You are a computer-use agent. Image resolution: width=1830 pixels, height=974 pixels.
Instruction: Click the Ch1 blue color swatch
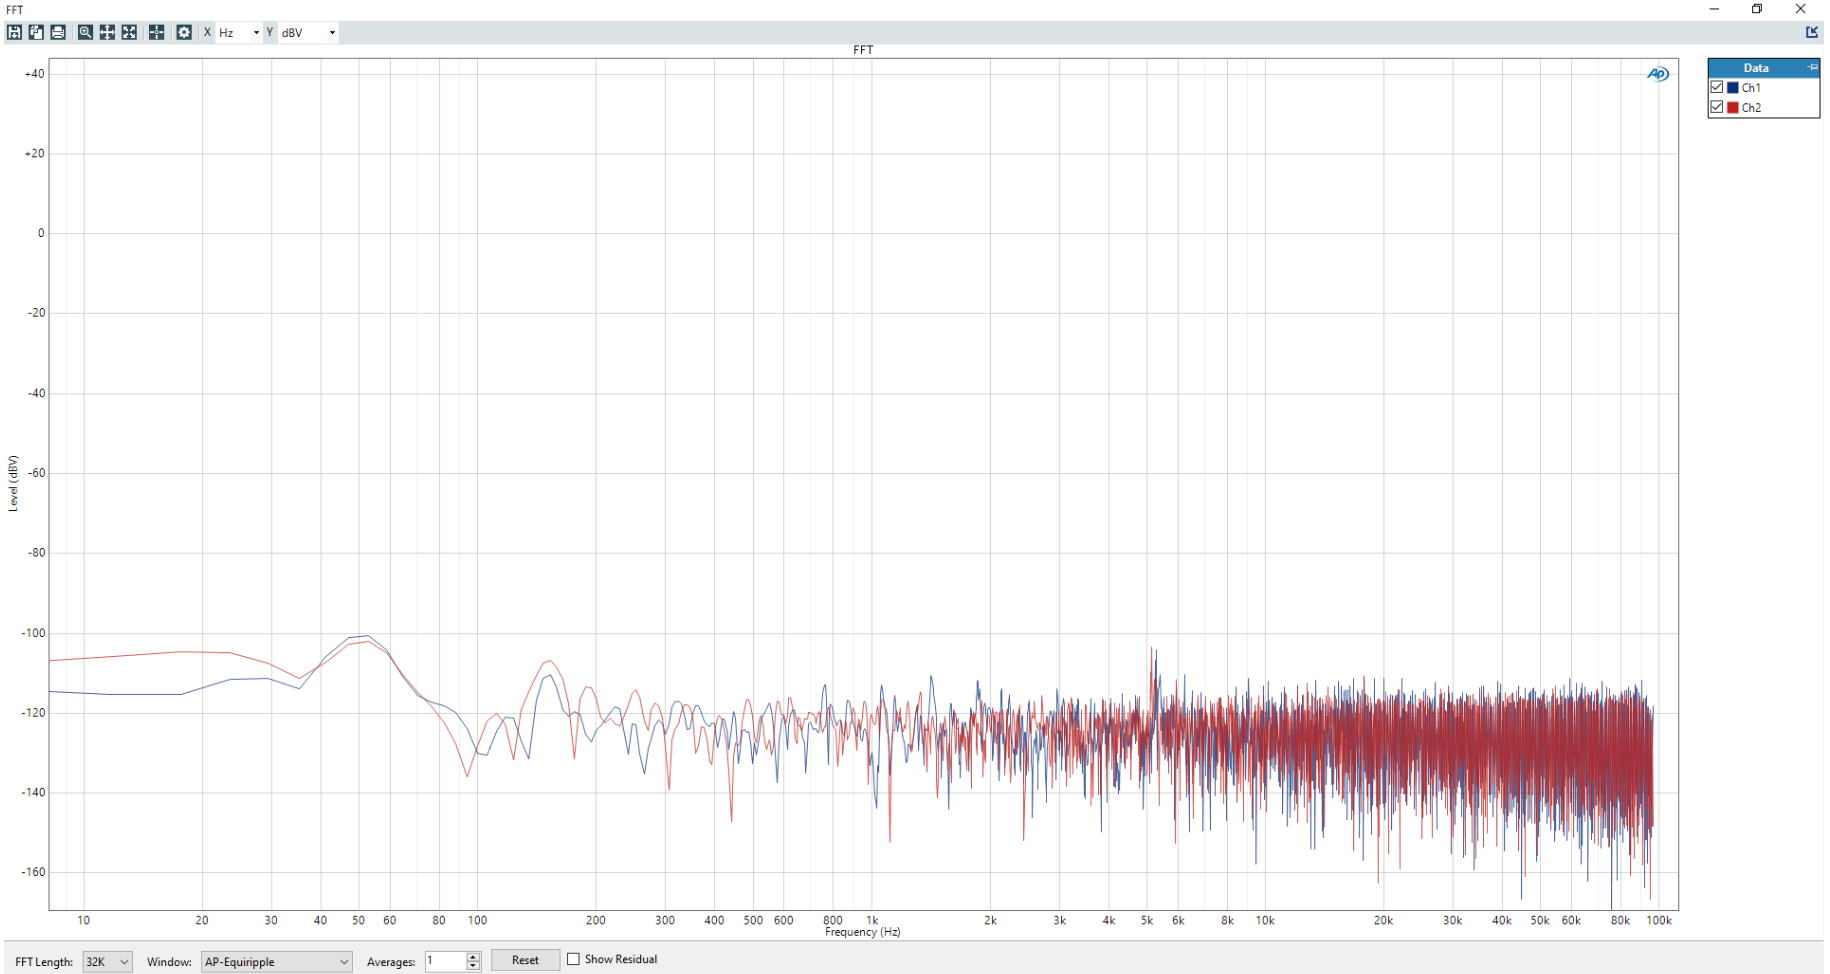(1733, 87)
